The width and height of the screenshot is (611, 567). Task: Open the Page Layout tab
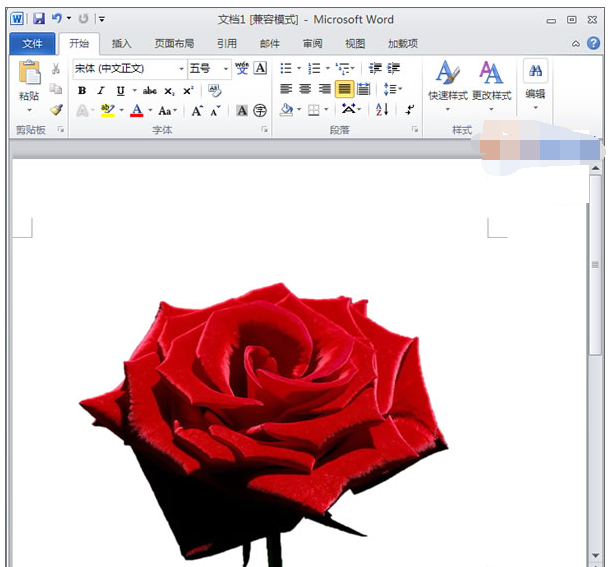click(174, 44)
